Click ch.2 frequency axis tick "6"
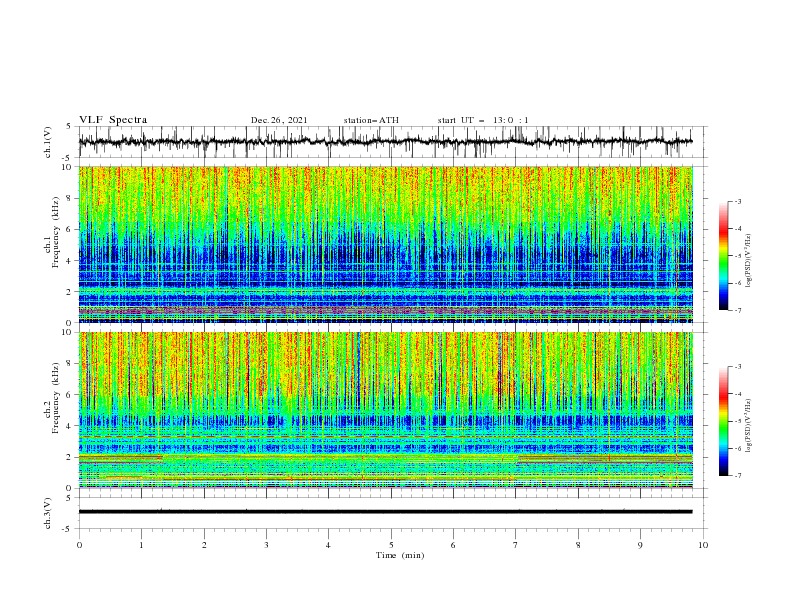Viewport: 792px width, 612px height. [70, 395]
